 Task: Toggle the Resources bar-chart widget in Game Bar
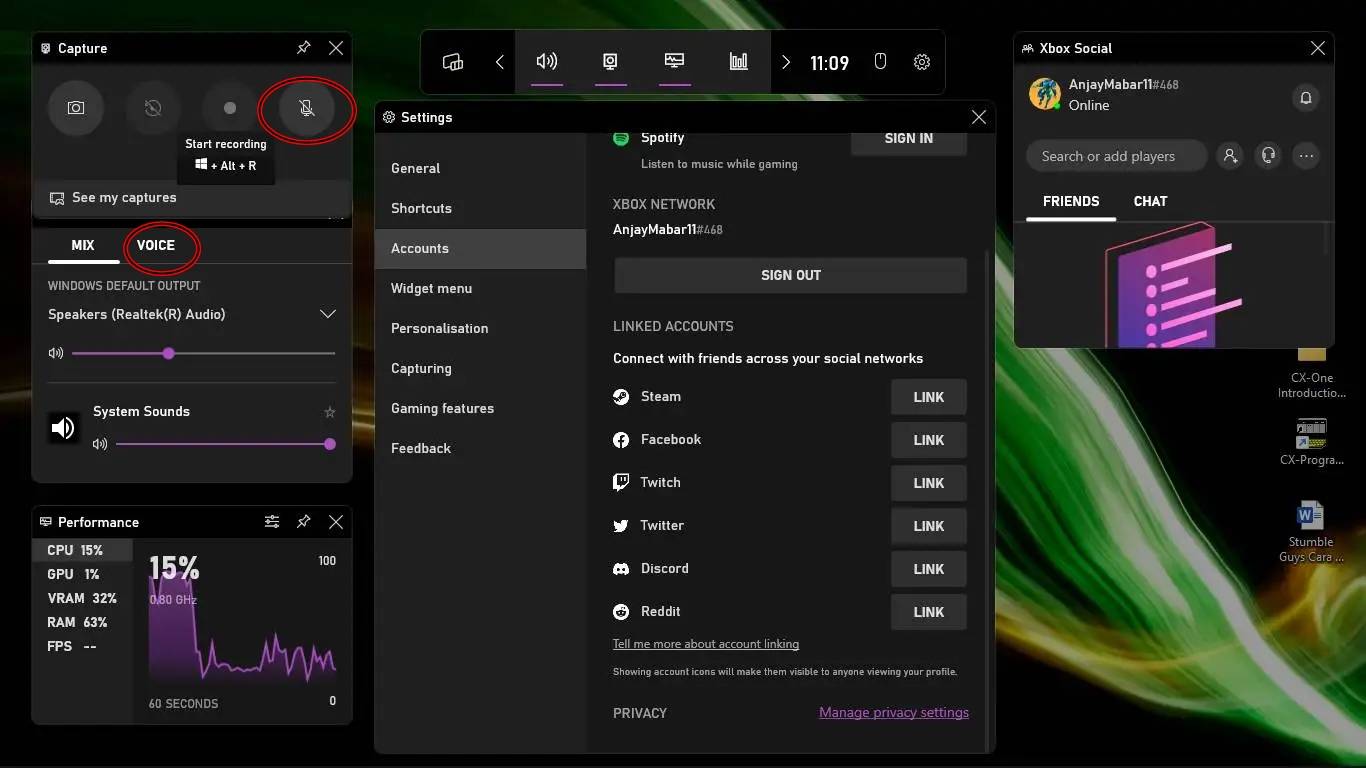(x=739, y=62)
